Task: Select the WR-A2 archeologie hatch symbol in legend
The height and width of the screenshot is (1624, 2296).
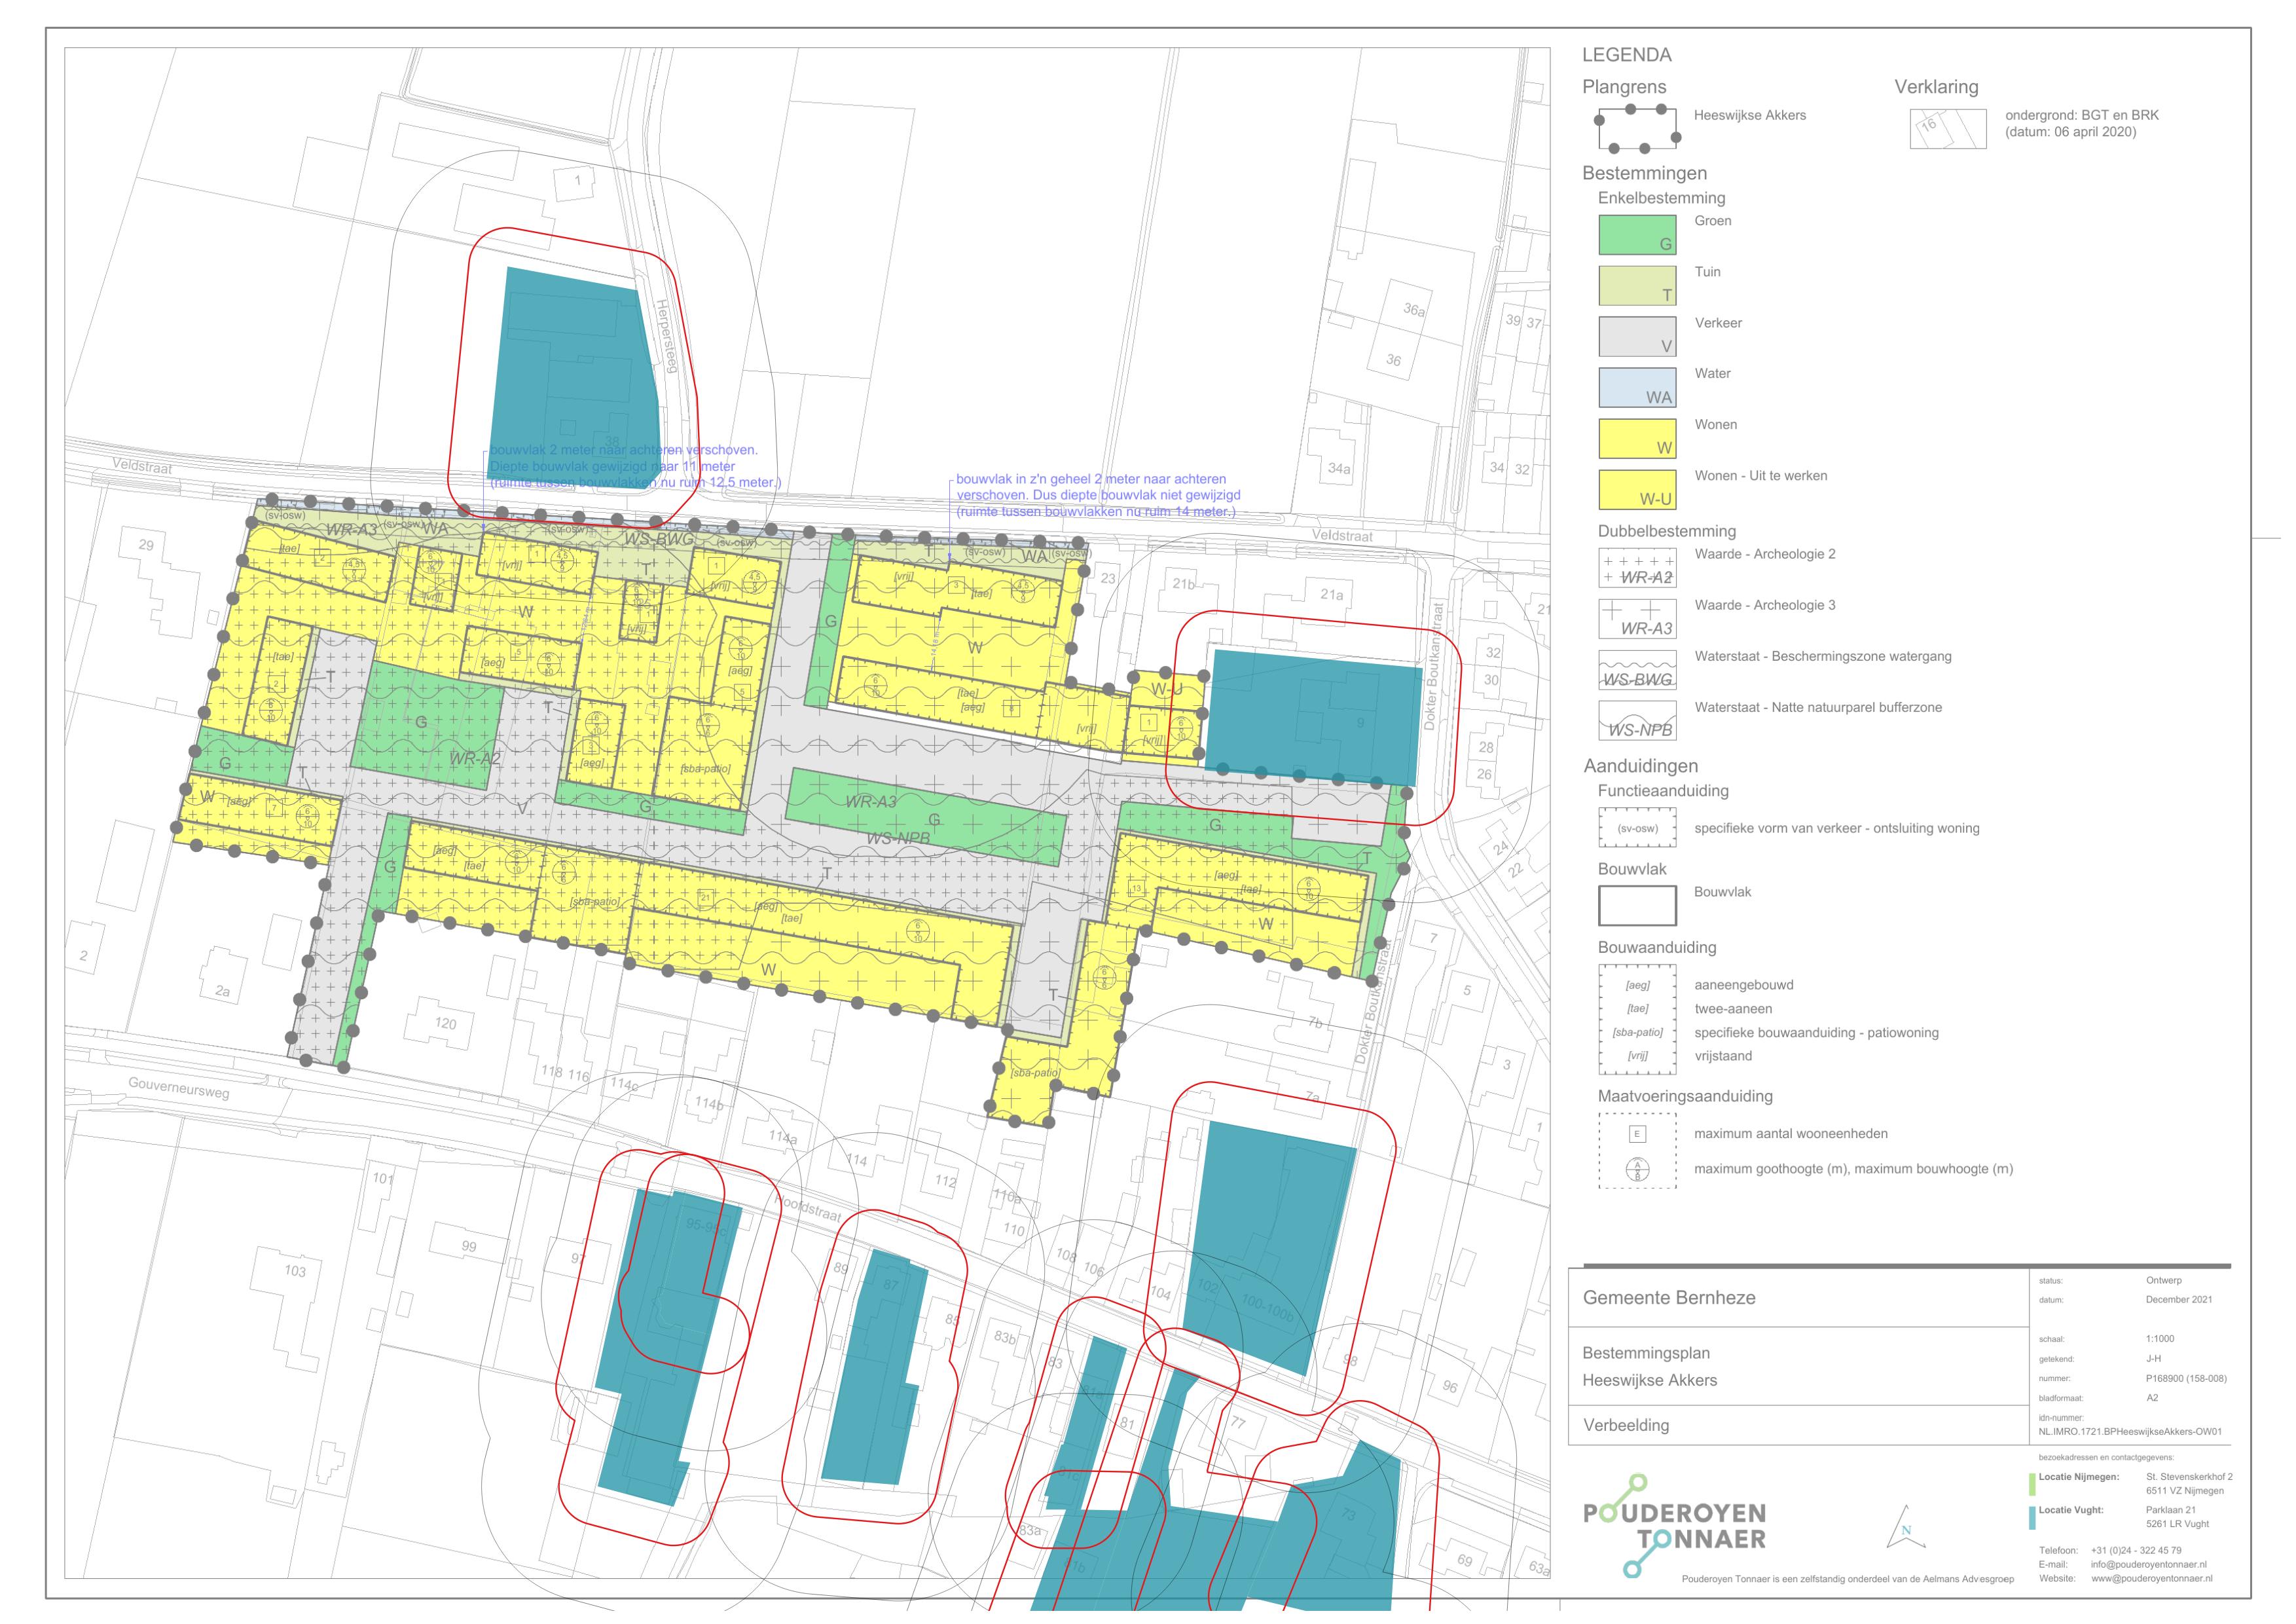Action: tap(1637, 567)
